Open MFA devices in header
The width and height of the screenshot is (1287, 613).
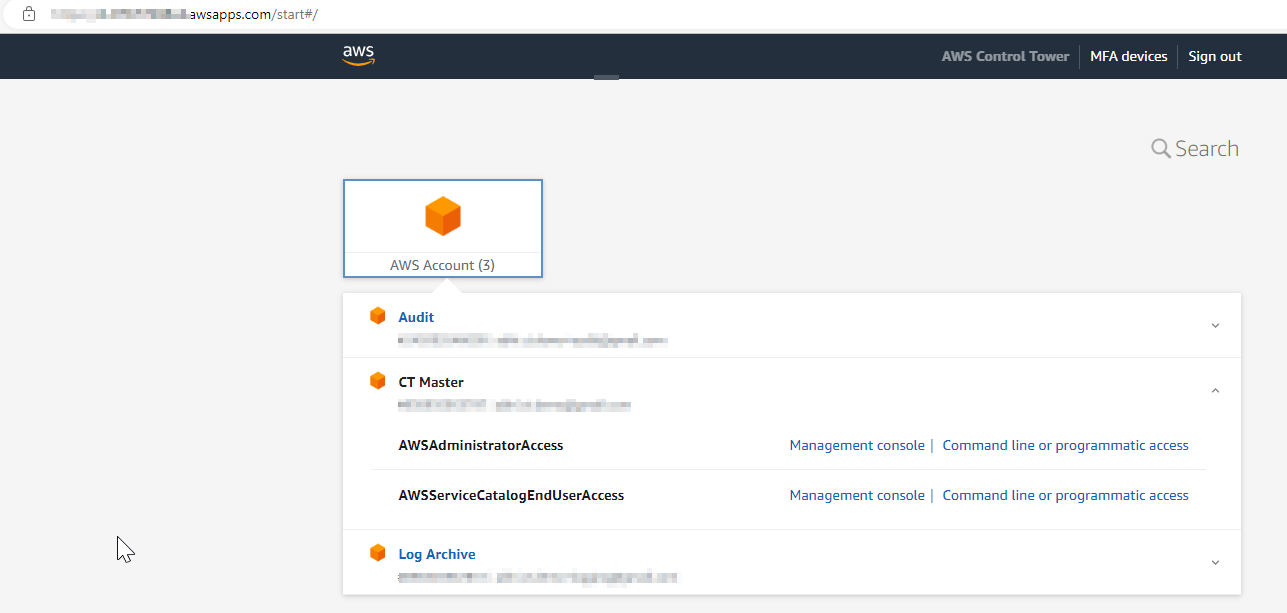point(1128,56)
